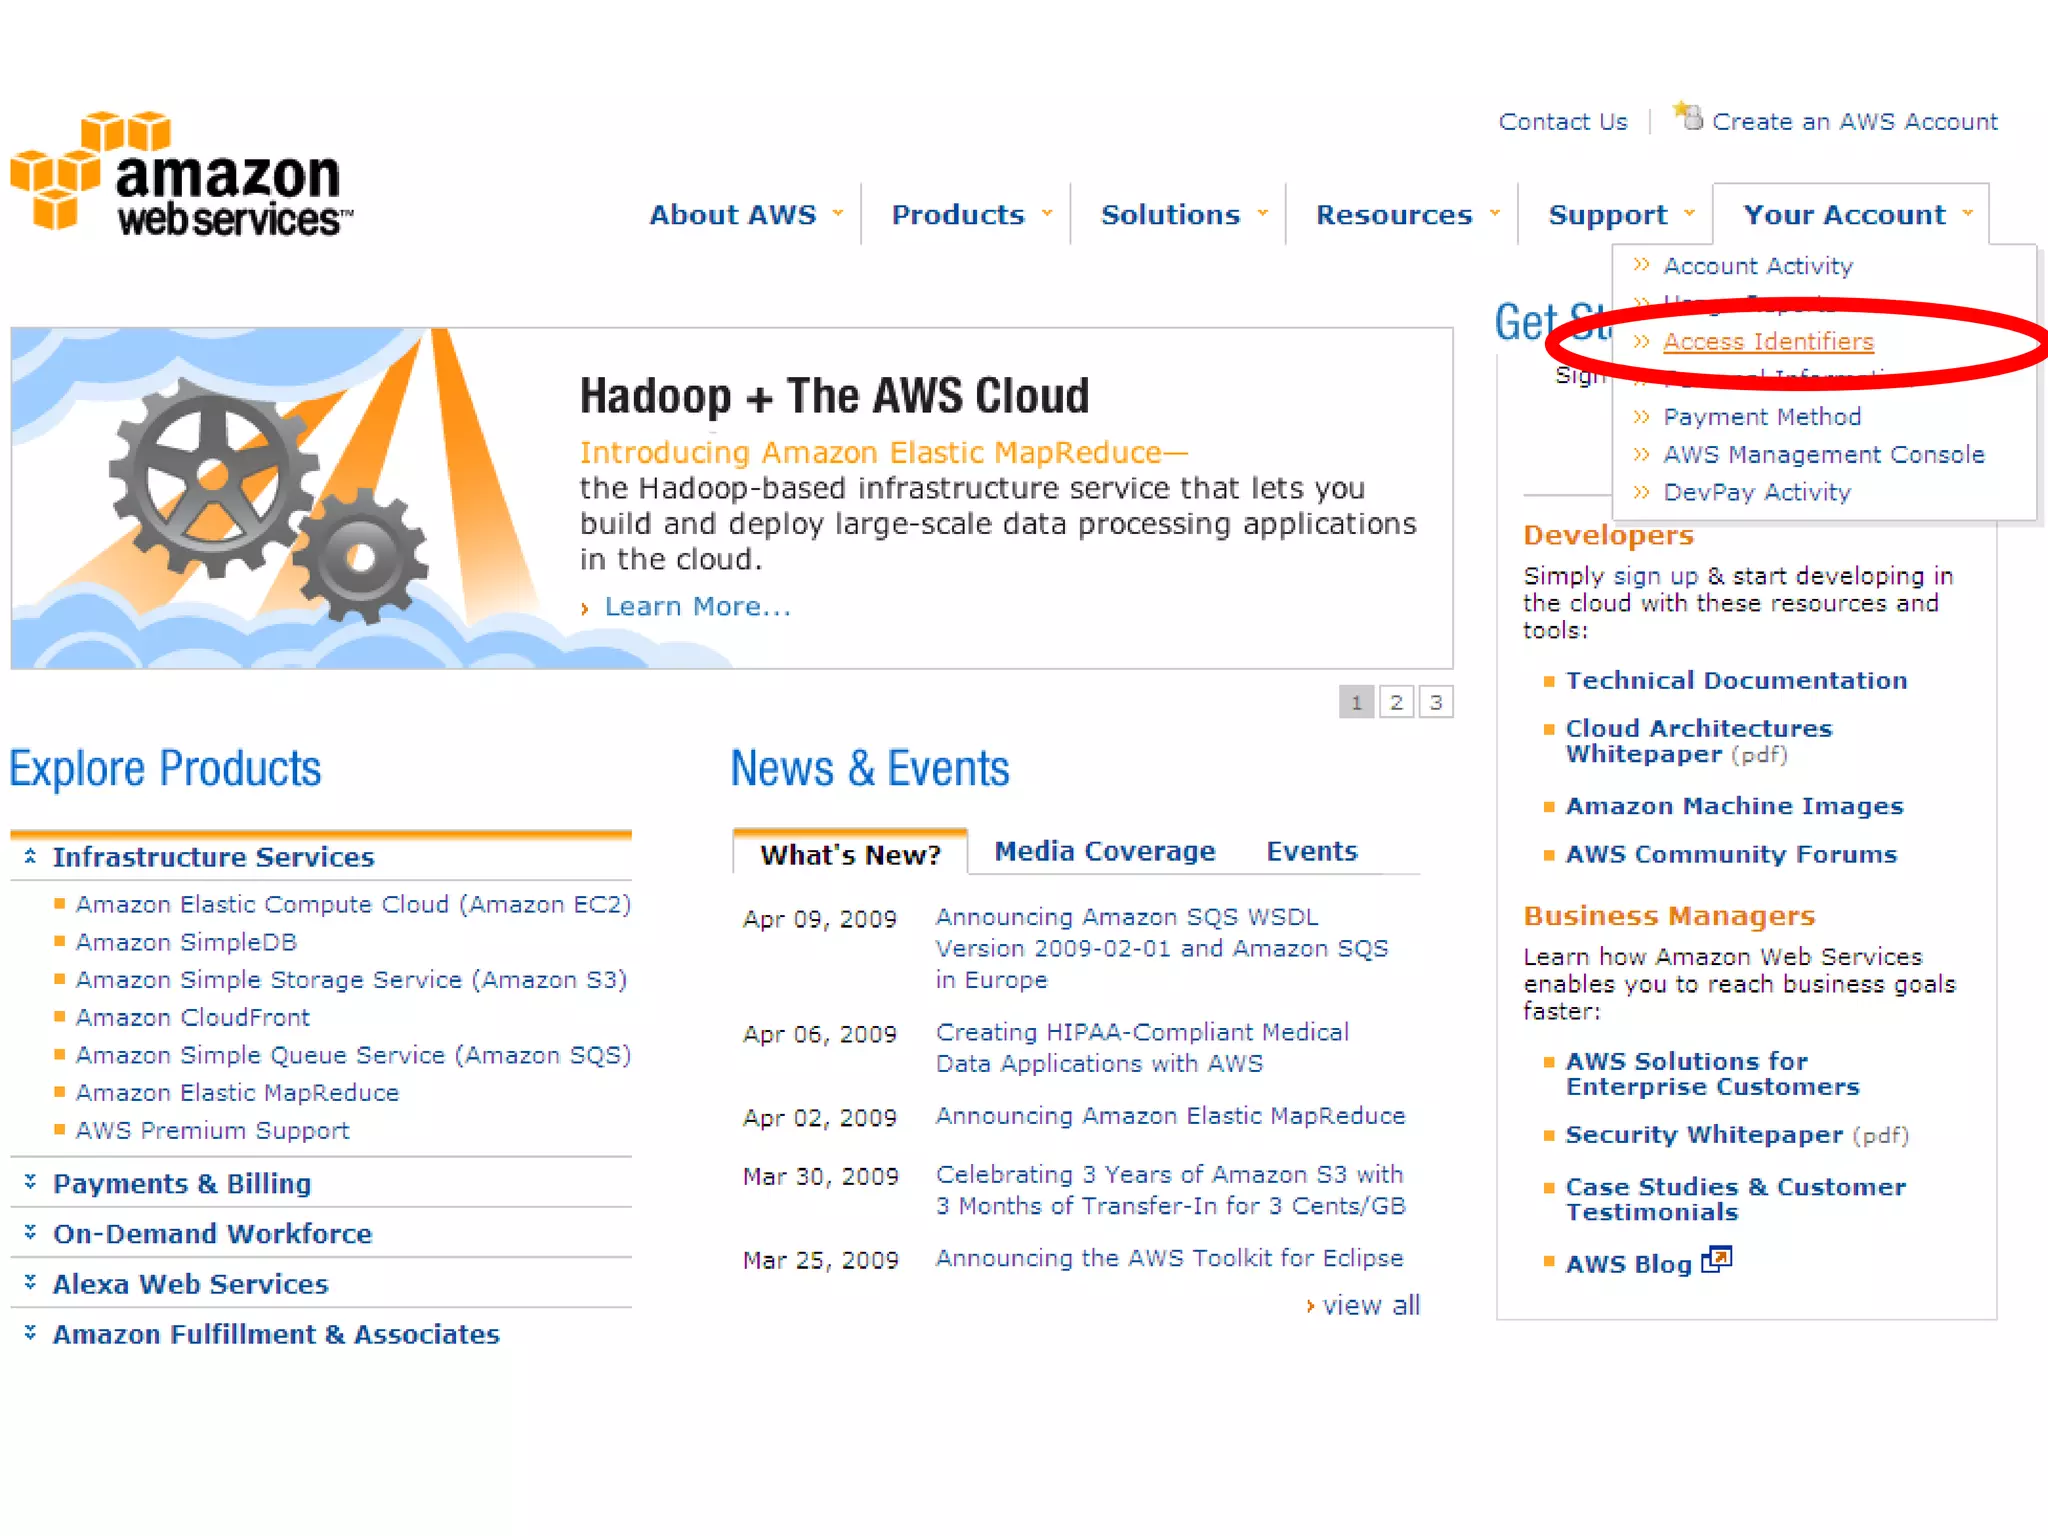Open Technical Documentation under Developers
Viewport: 2048px width, 1536px height.
1736,681
